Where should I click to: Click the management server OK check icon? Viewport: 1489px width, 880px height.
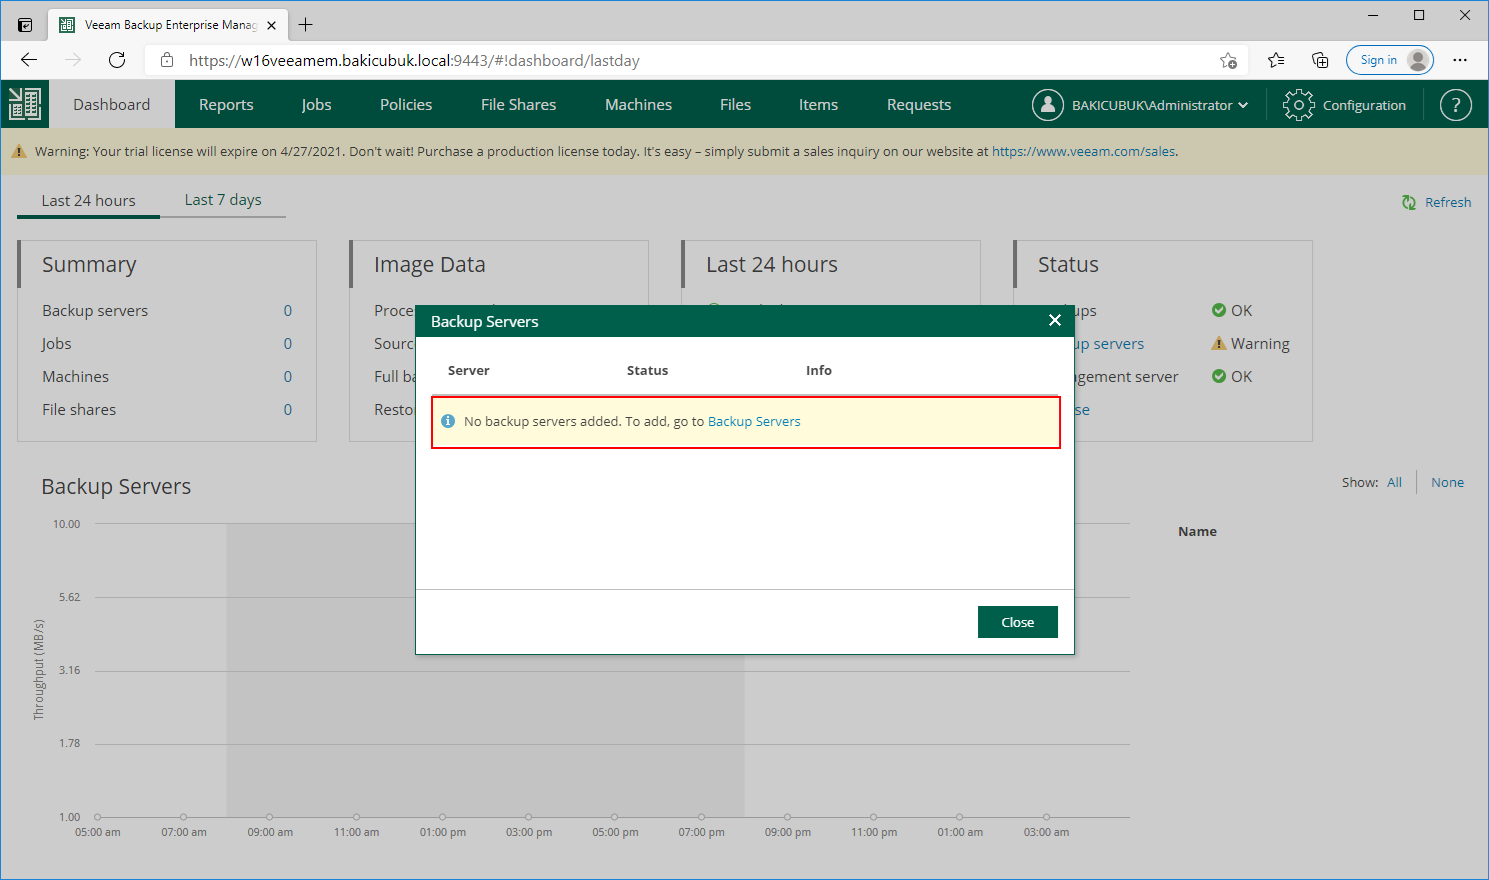pyautogui.click(x=1218, y=377)
